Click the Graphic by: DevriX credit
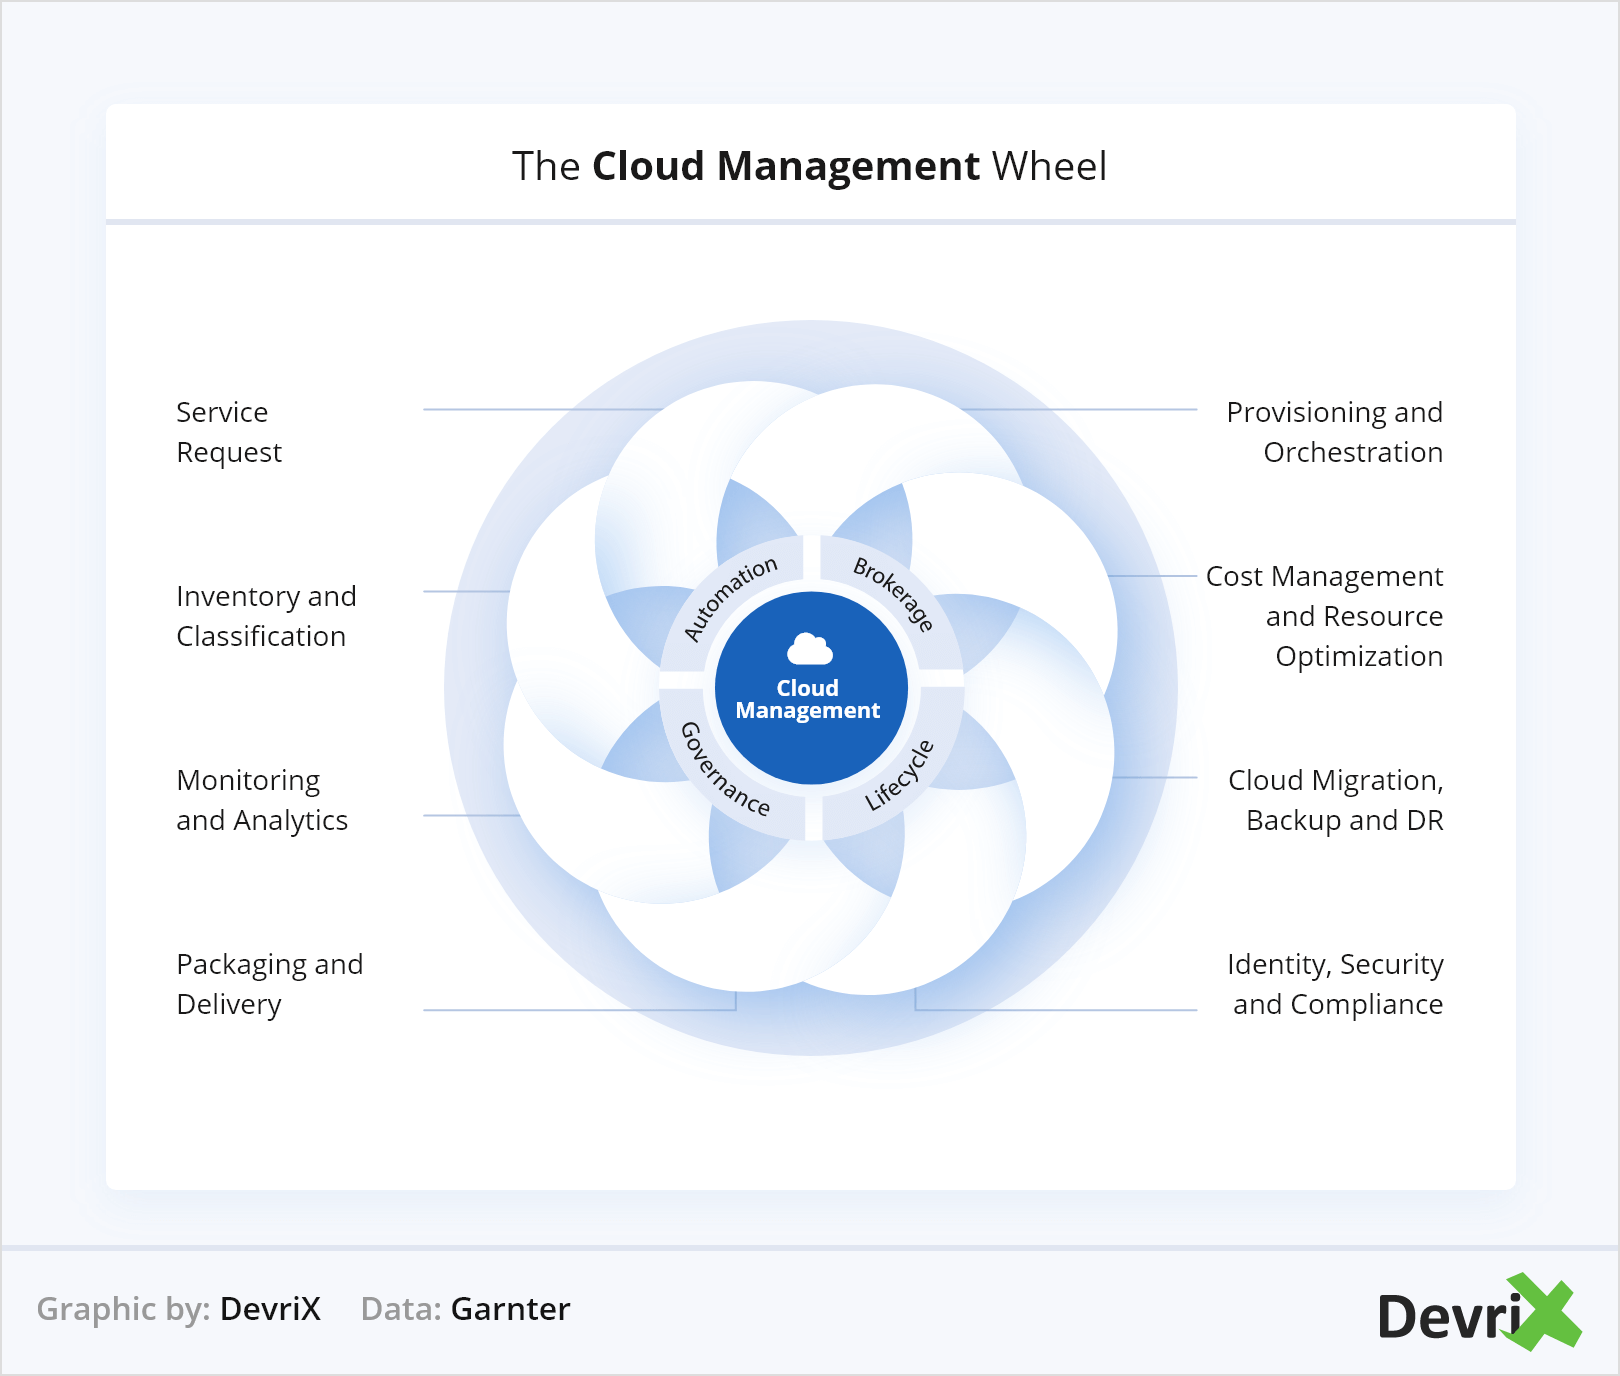1620x1376 pixels. (179, 1309)
